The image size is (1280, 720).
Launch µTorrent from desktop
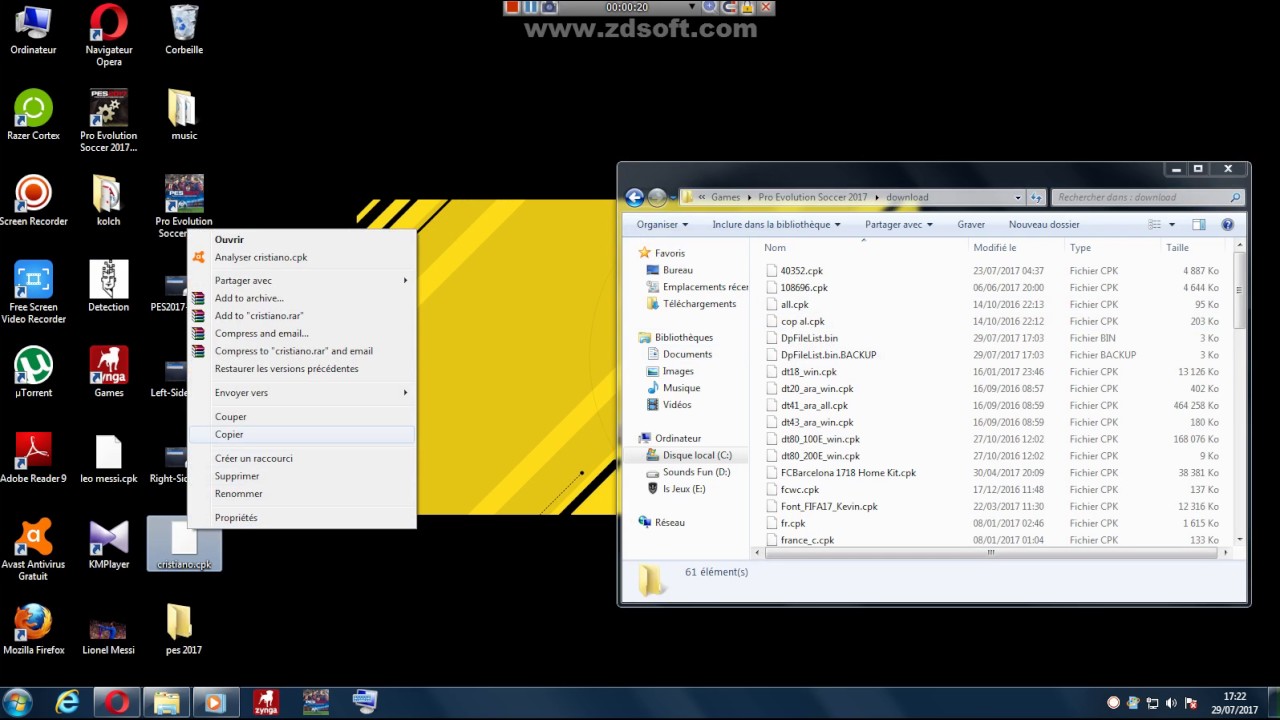[x=33, y=373]
